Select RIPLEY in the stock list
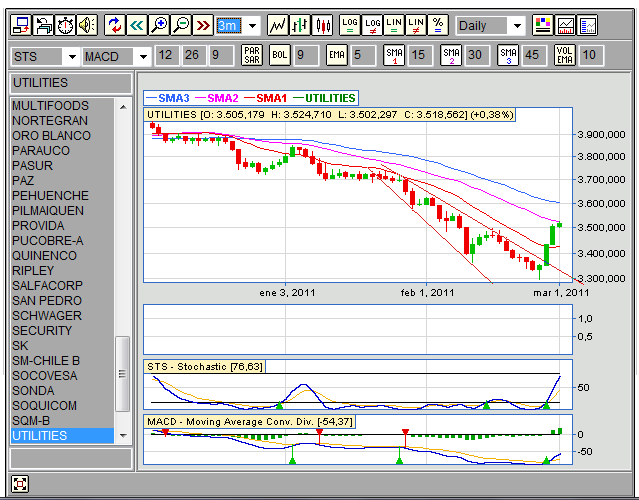 pyautogui.click(x=33, y=271)
